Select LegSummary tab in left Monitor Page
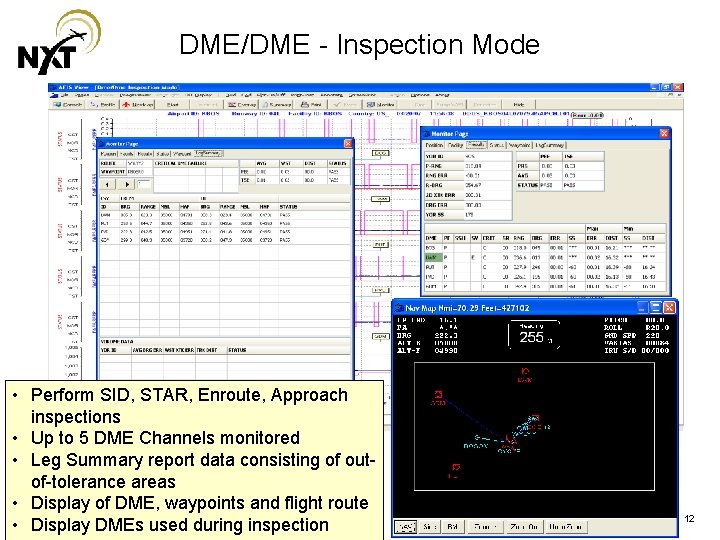 pyautogui.click(x=209, y=153)
